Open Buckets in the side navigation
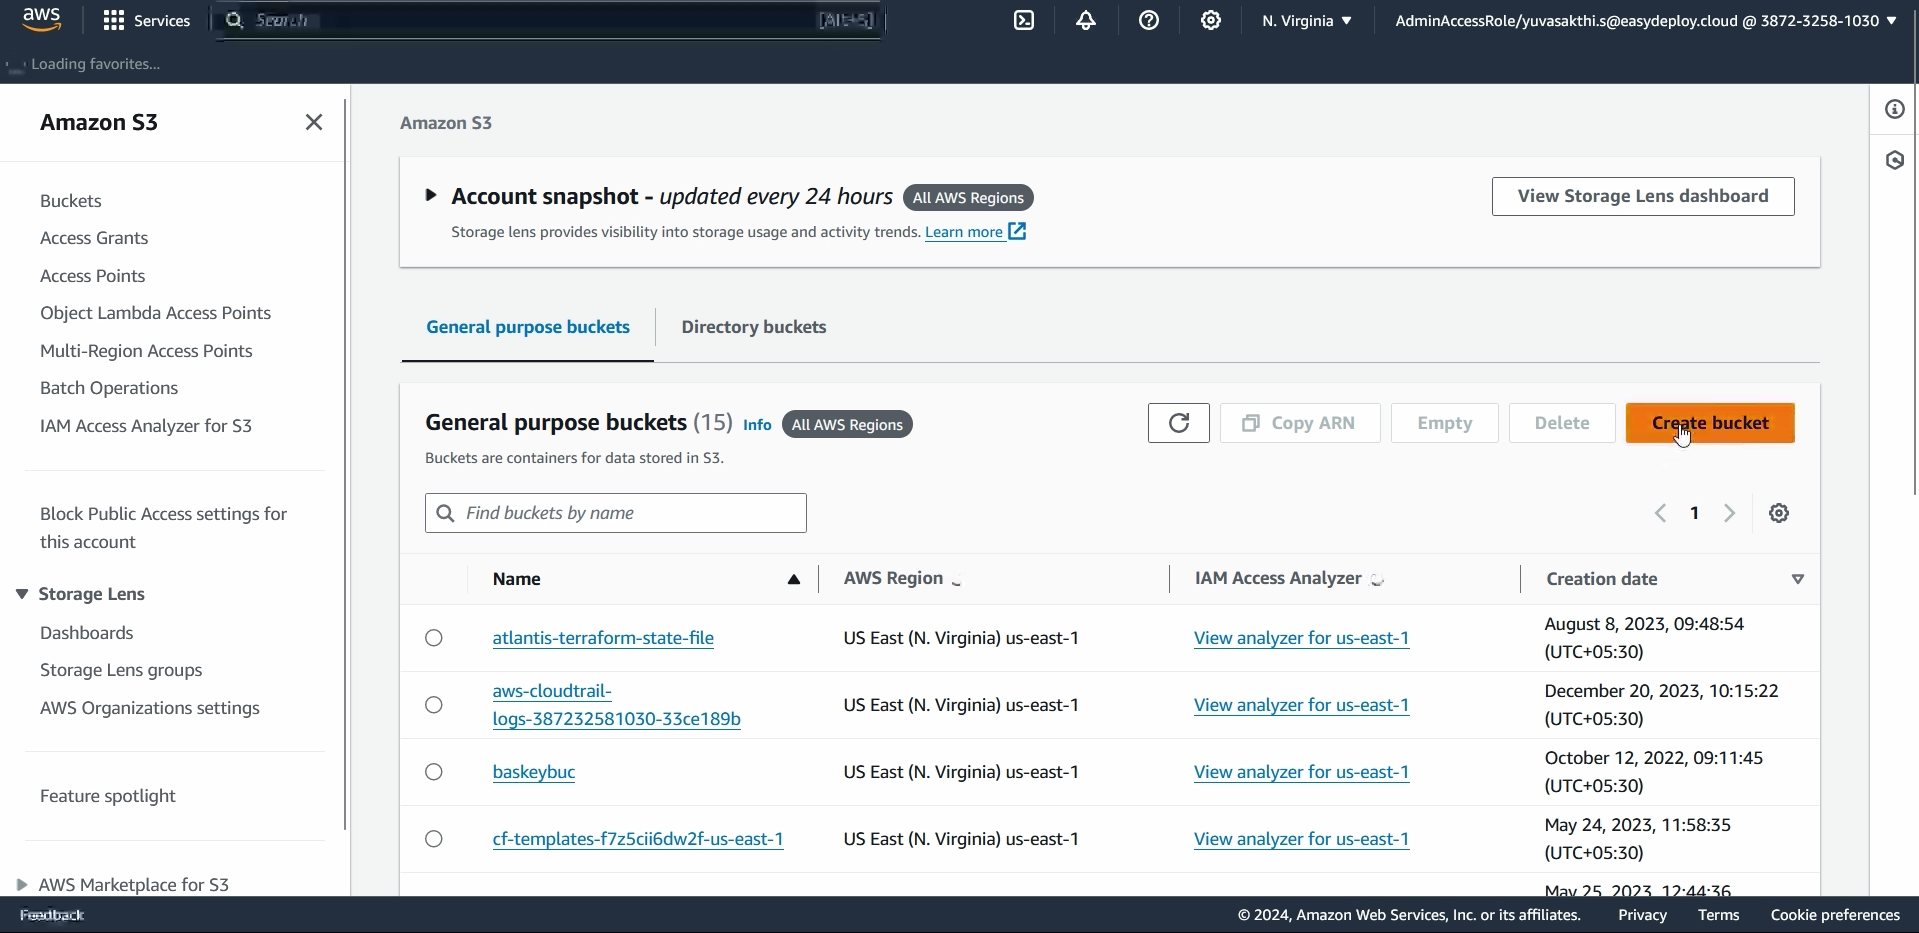 pyautogui.click(x=71, y=201)
